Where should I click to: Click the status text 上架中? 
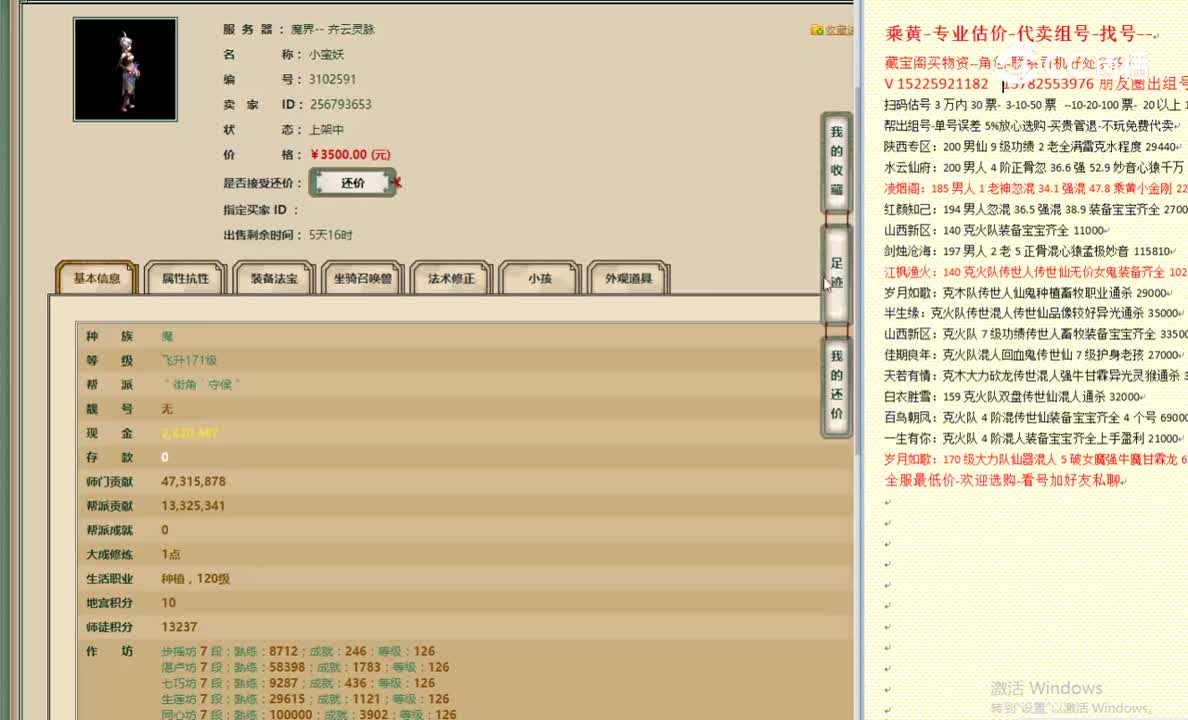[x=326, y=130]
